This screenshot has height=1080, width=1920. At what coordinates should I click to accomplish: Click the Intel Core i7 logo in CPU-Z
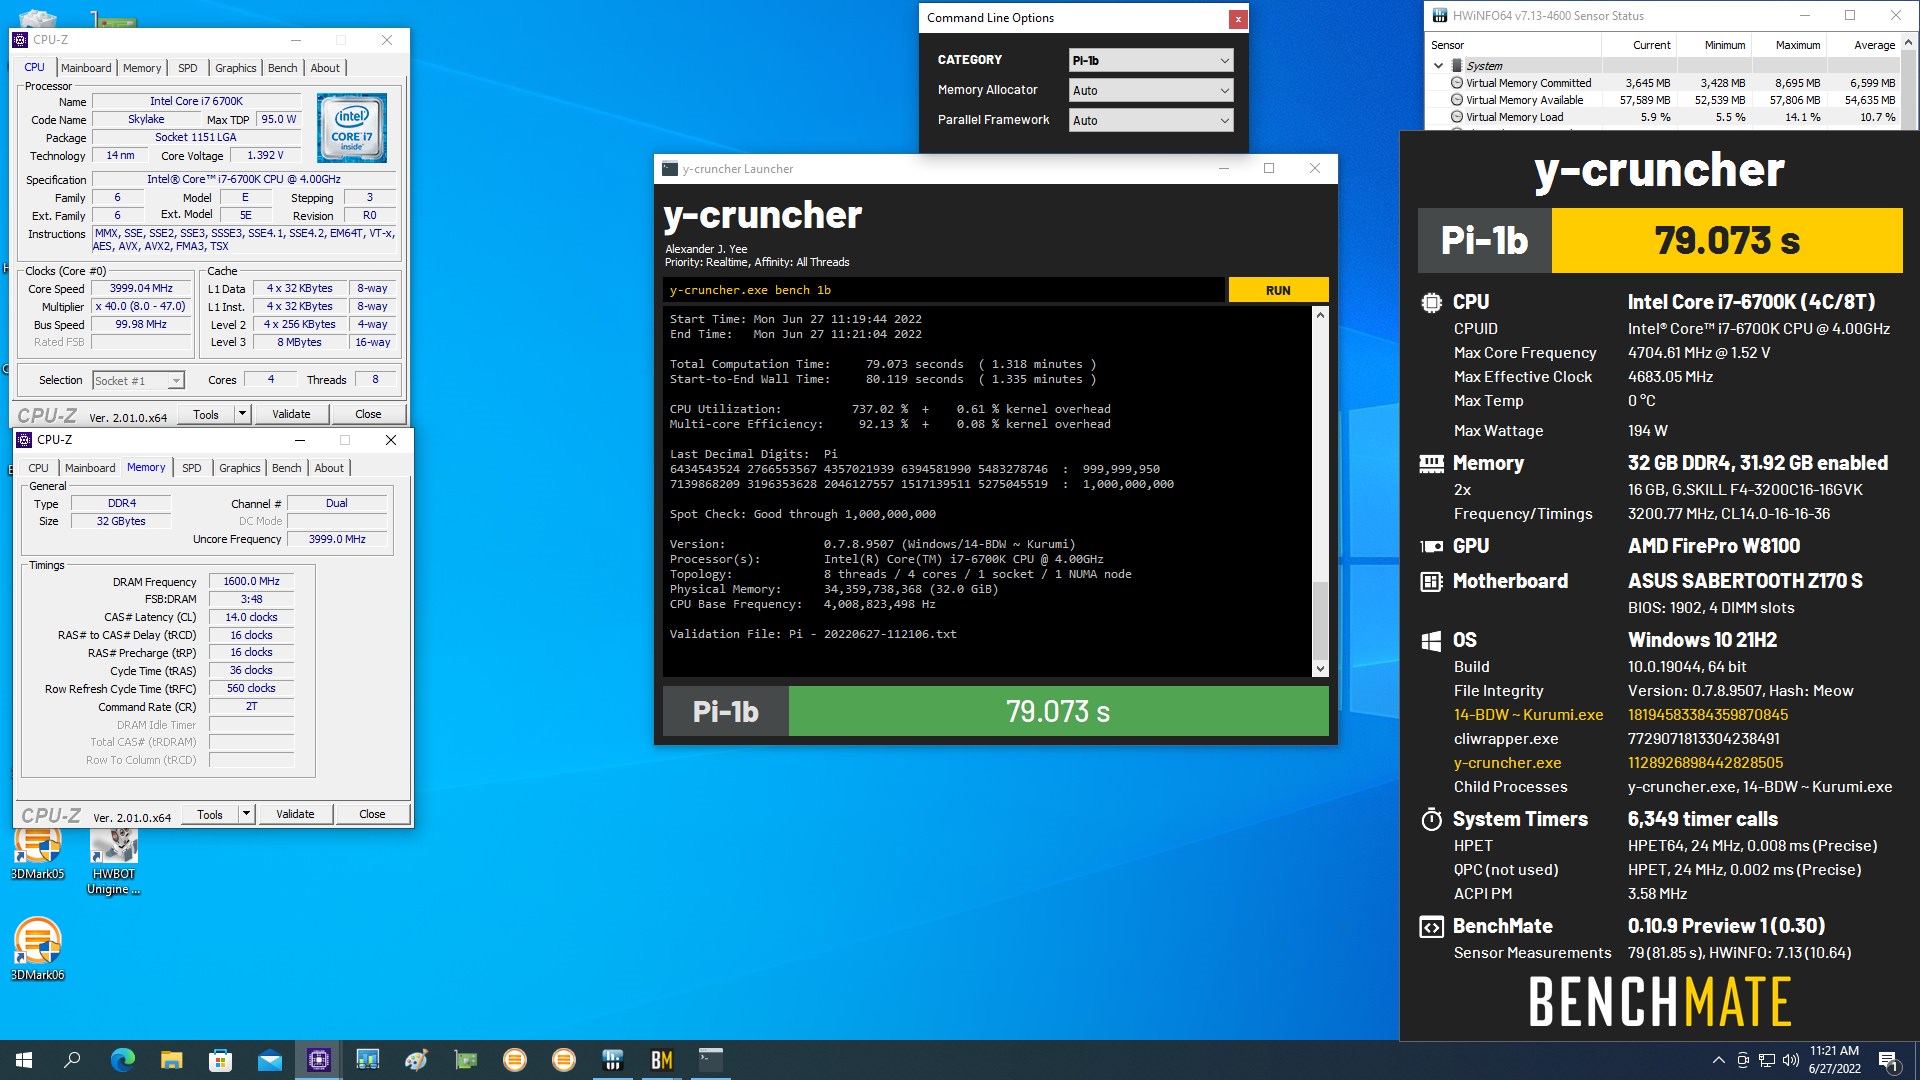coord(352,128)
